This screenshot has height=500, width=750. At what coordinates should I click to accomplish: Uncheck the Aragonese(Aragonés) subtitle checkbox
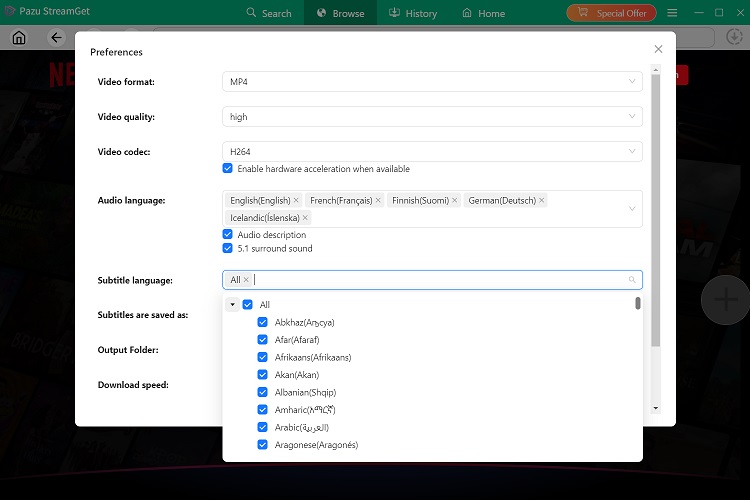[x=263, y=444]
